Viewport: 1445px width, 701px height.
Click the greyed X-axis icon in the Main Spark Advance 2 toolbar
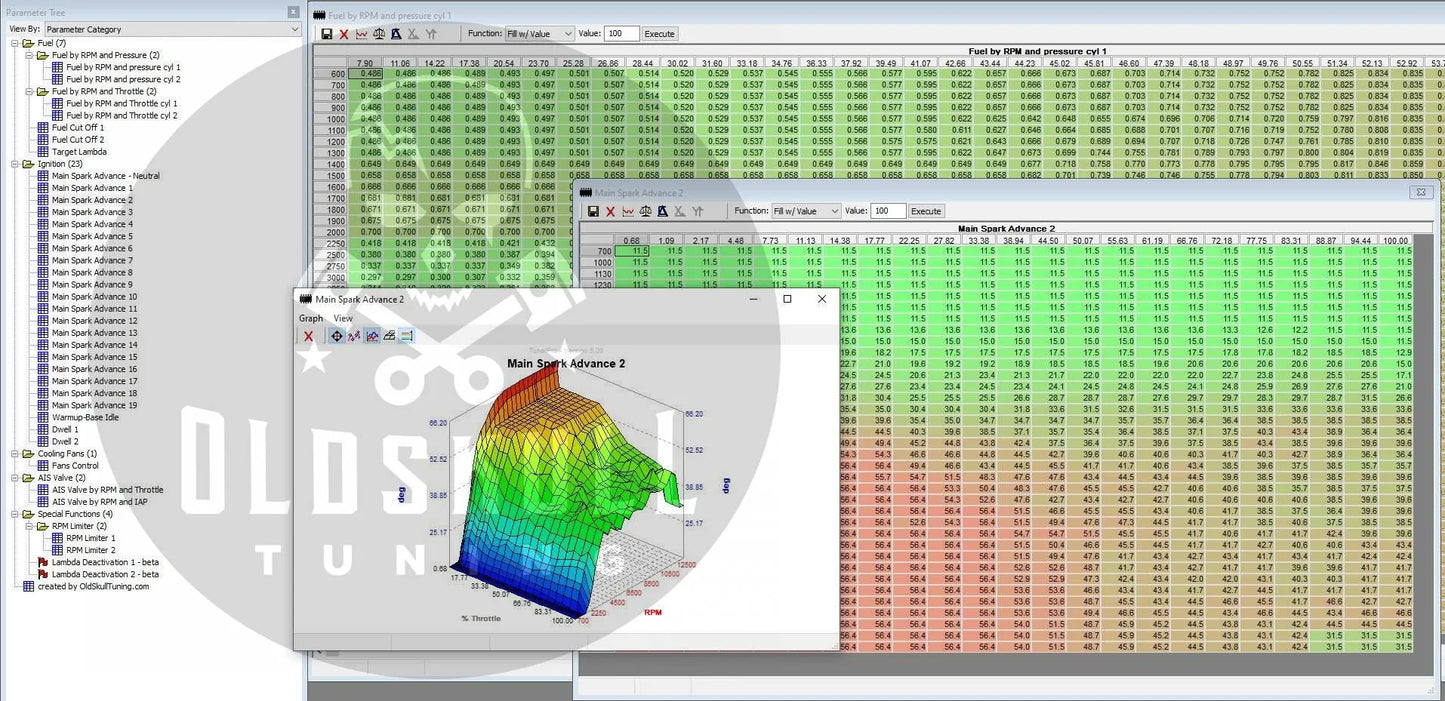680,211
